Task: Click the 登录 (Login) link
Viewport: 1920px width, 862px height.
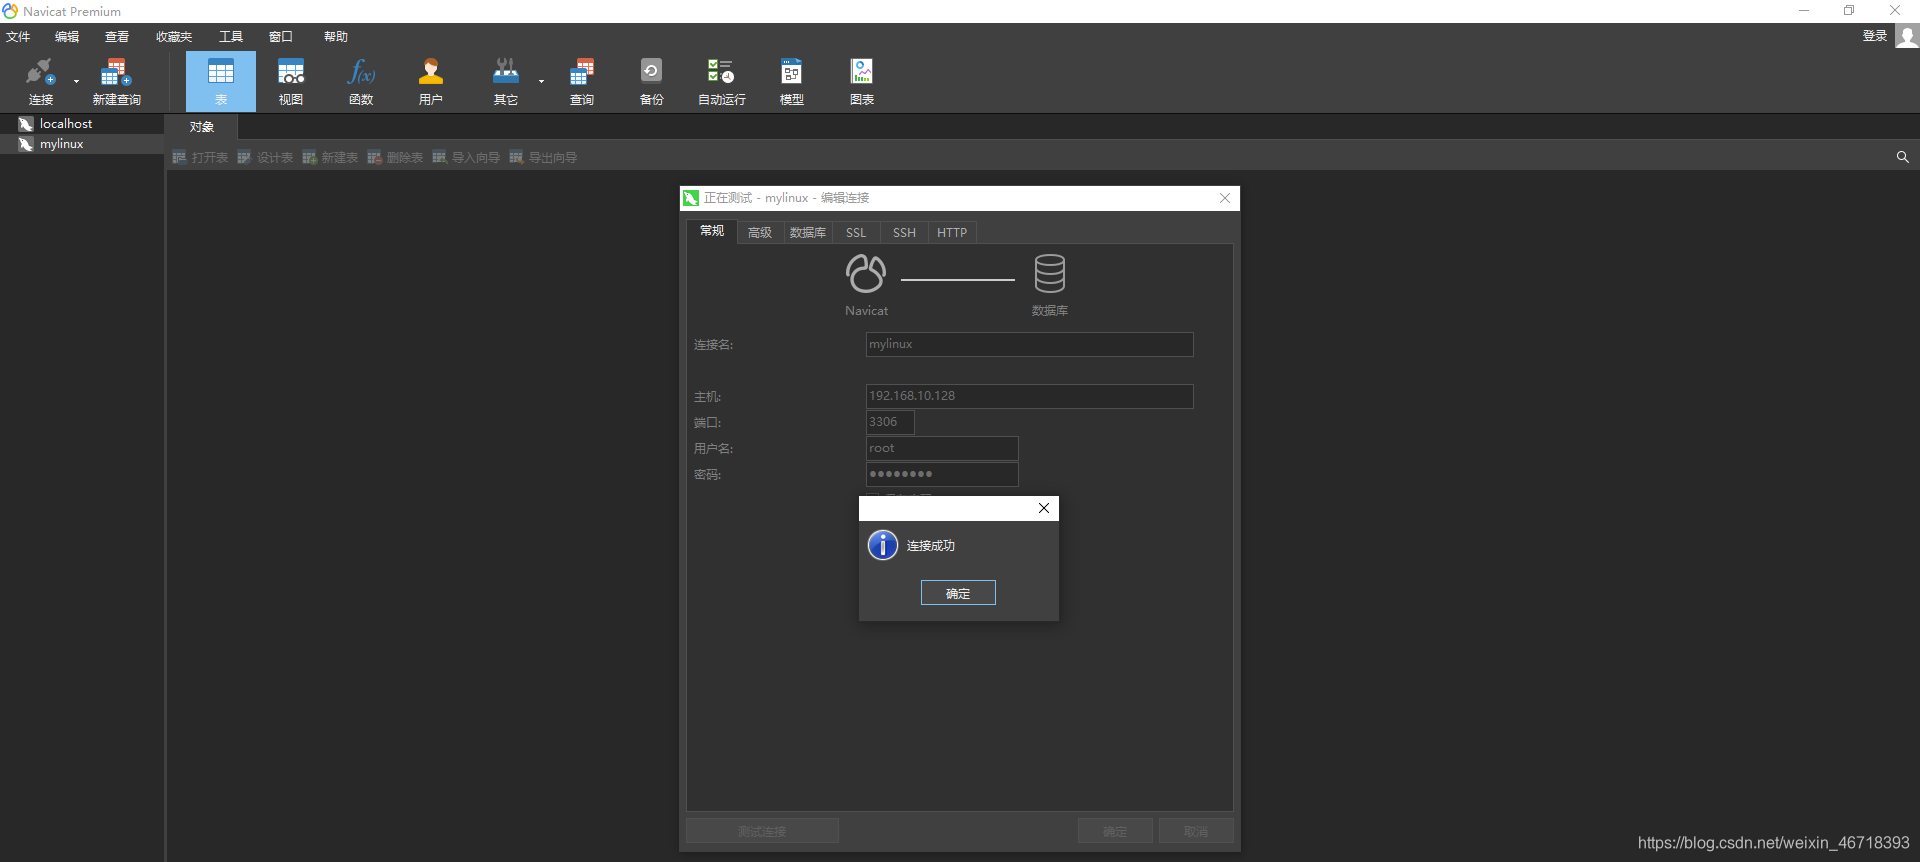Action: point(1875,36)
